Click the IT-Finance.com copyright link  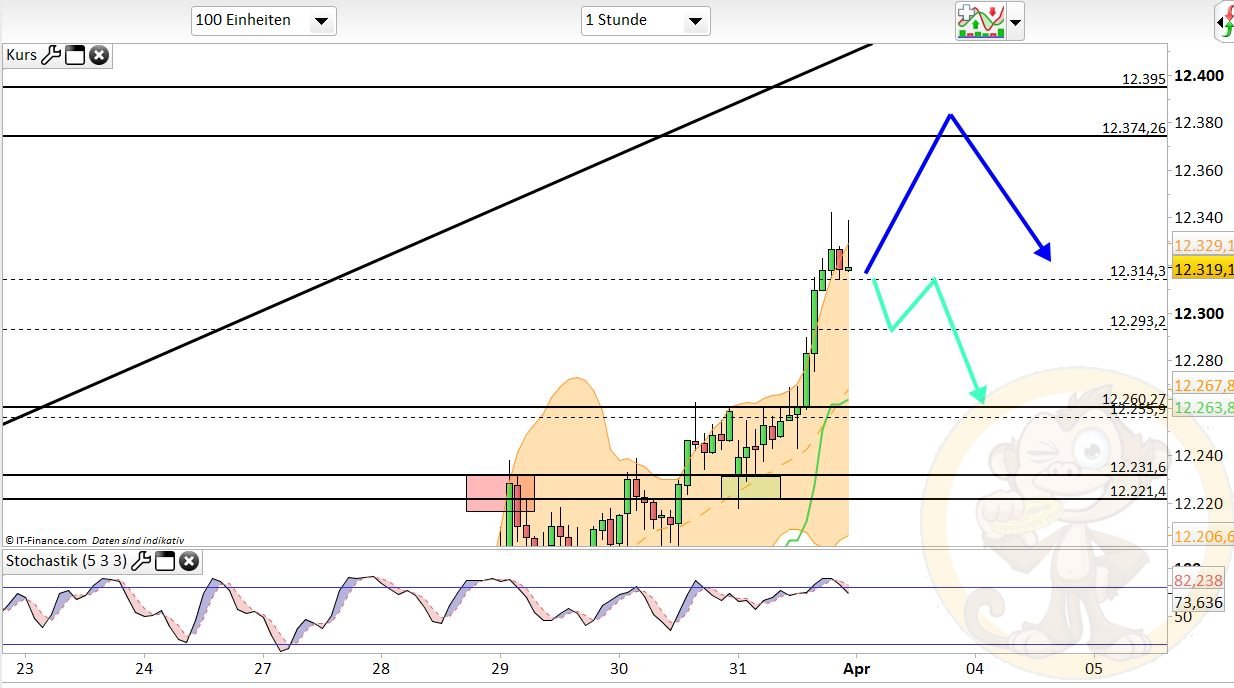[x=48, y=539]
